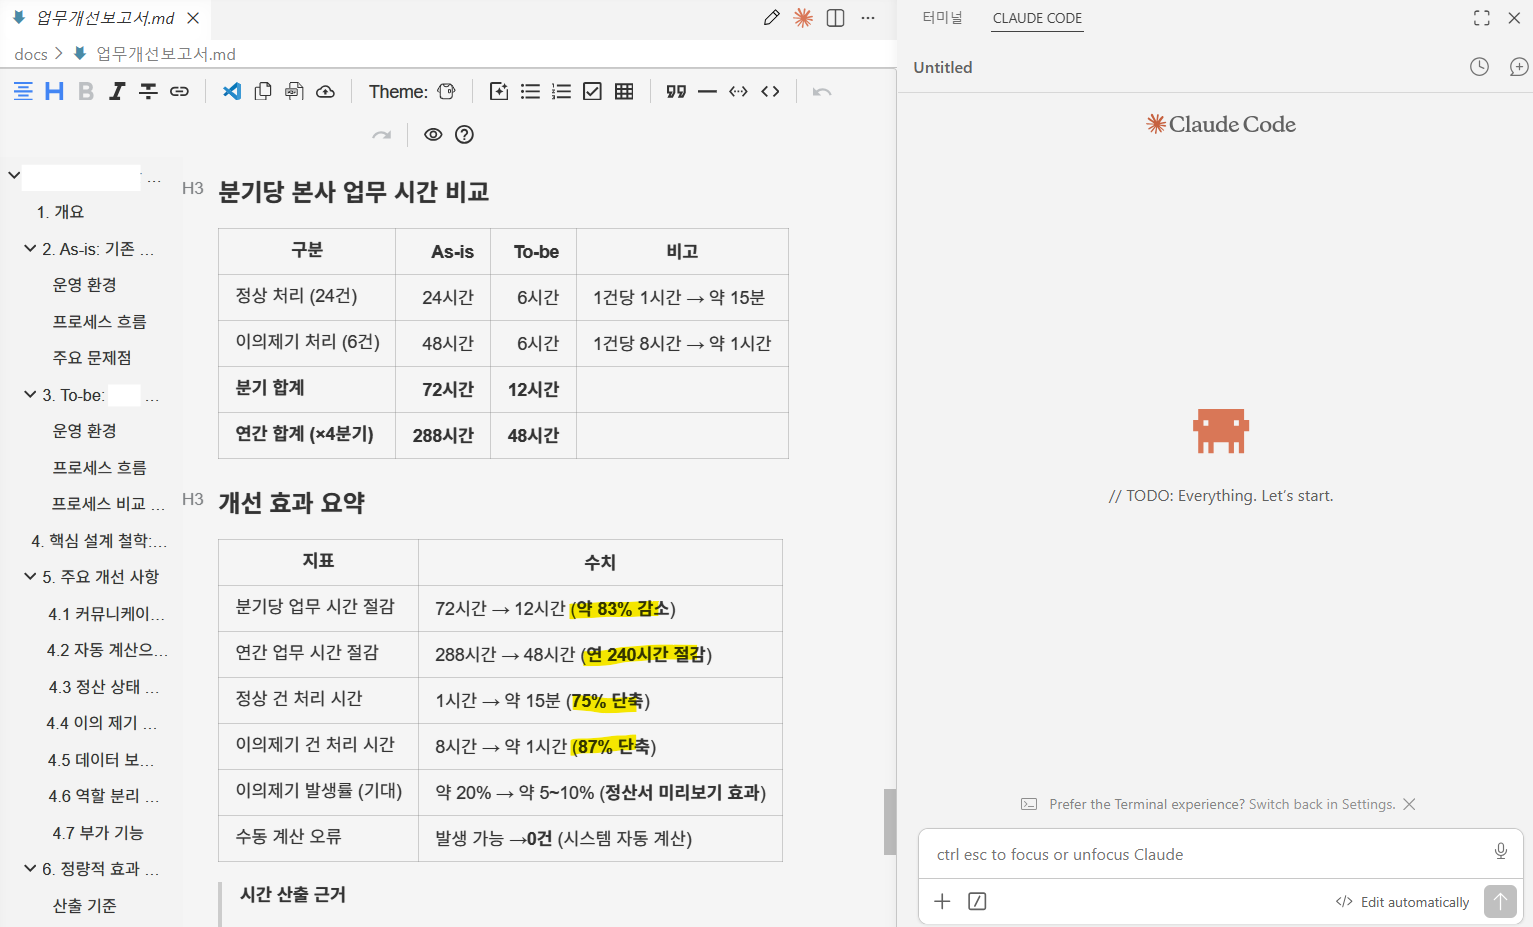Insert a blockquote with the quote icon
This screenshot has height=927, width=1533.
coord(676,92)
